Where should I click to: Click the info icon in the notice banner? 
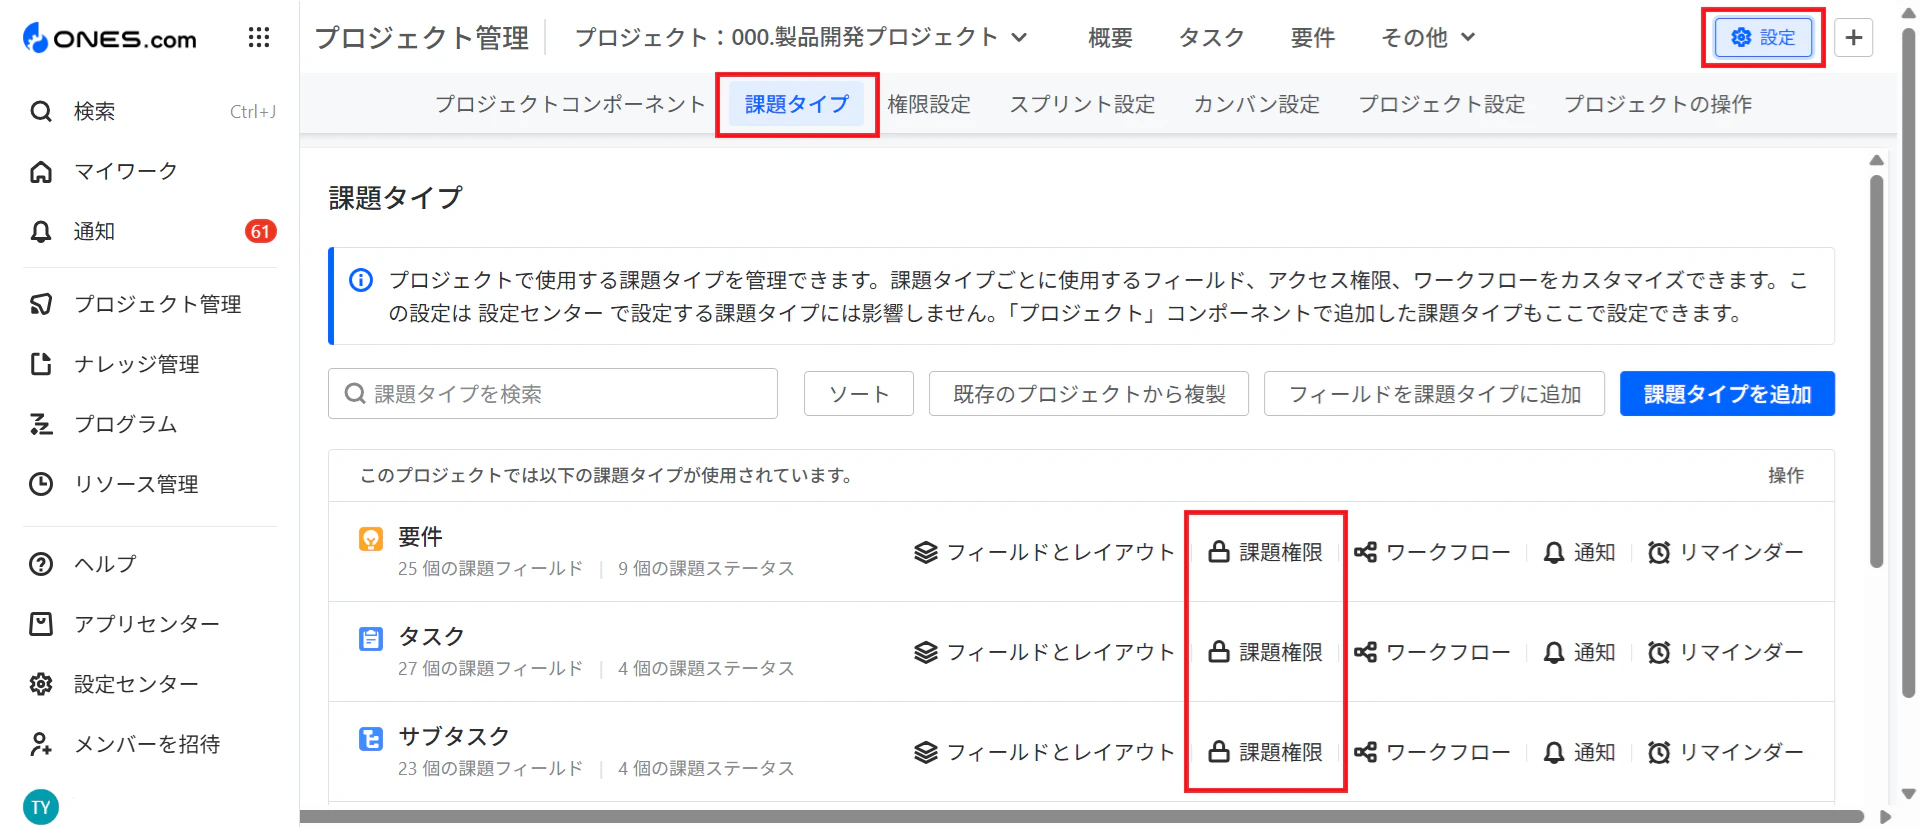point(361,280)
